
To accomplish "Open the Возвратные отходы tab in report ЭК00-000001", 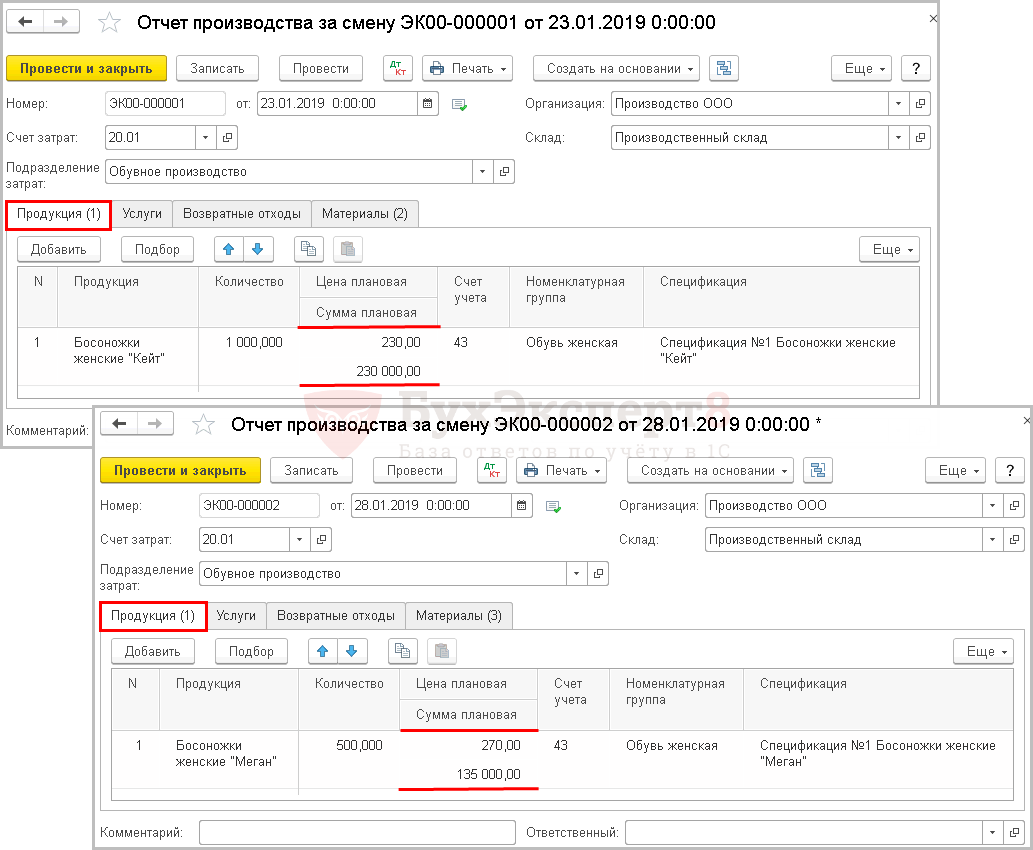I will 241,213.
